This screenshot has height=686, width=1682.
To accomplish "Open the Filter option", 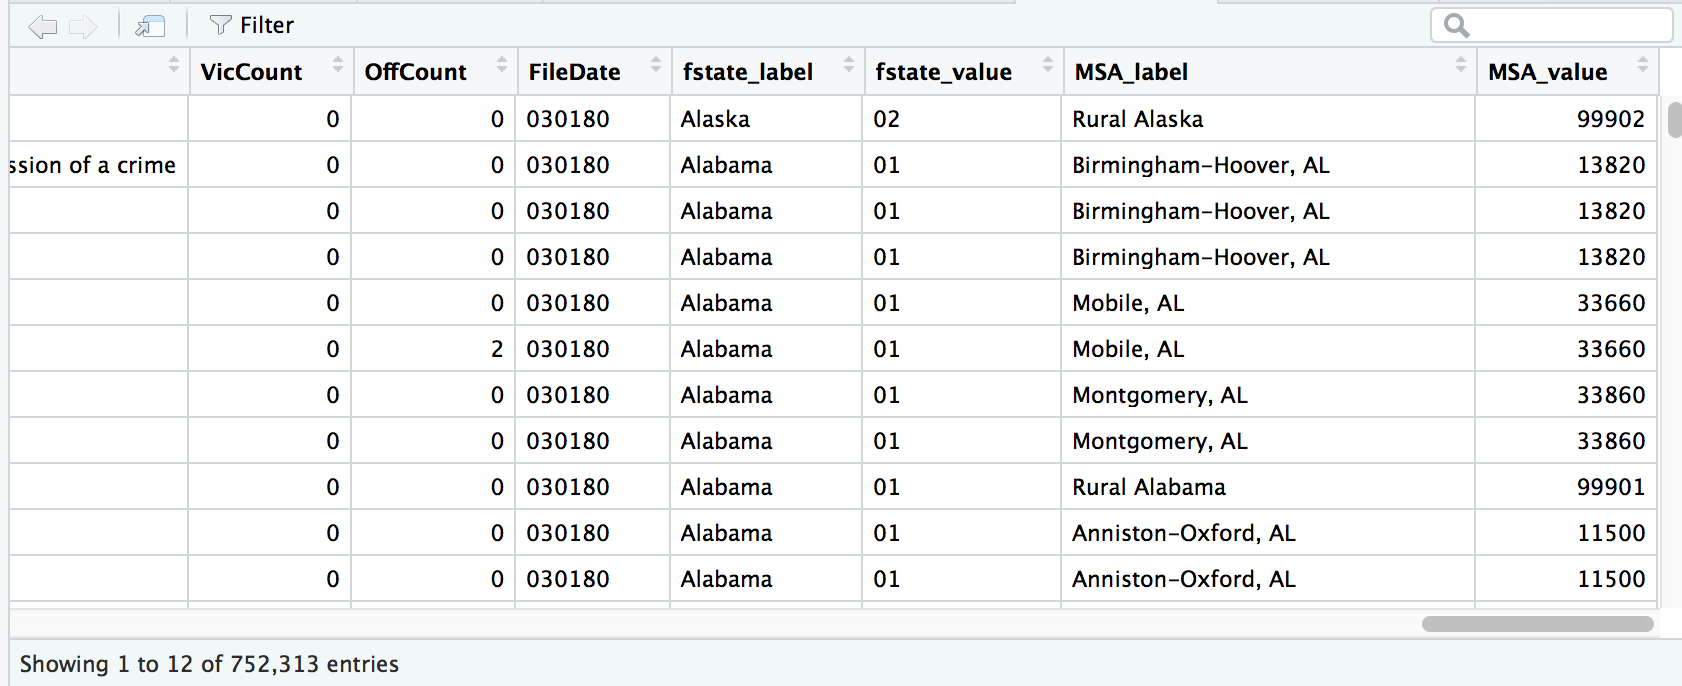I will (252, 25).
